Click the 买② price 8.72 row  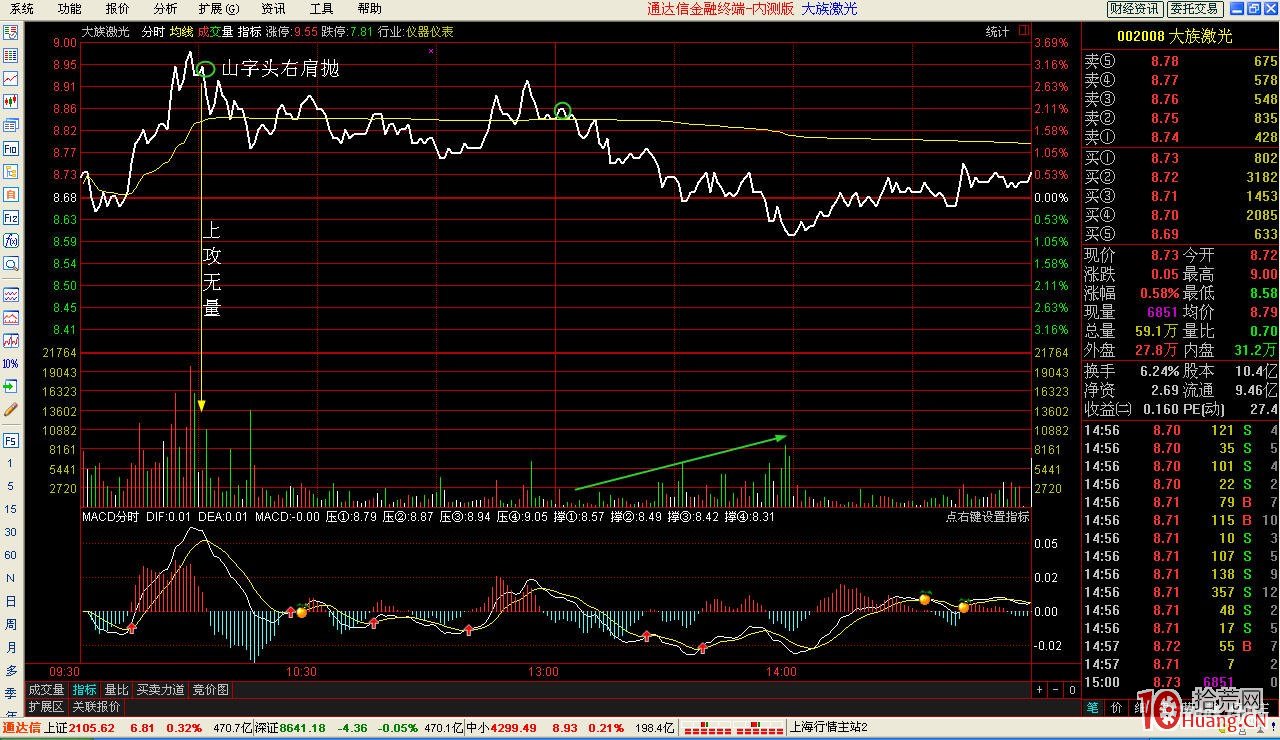[x=1181, y=177]
